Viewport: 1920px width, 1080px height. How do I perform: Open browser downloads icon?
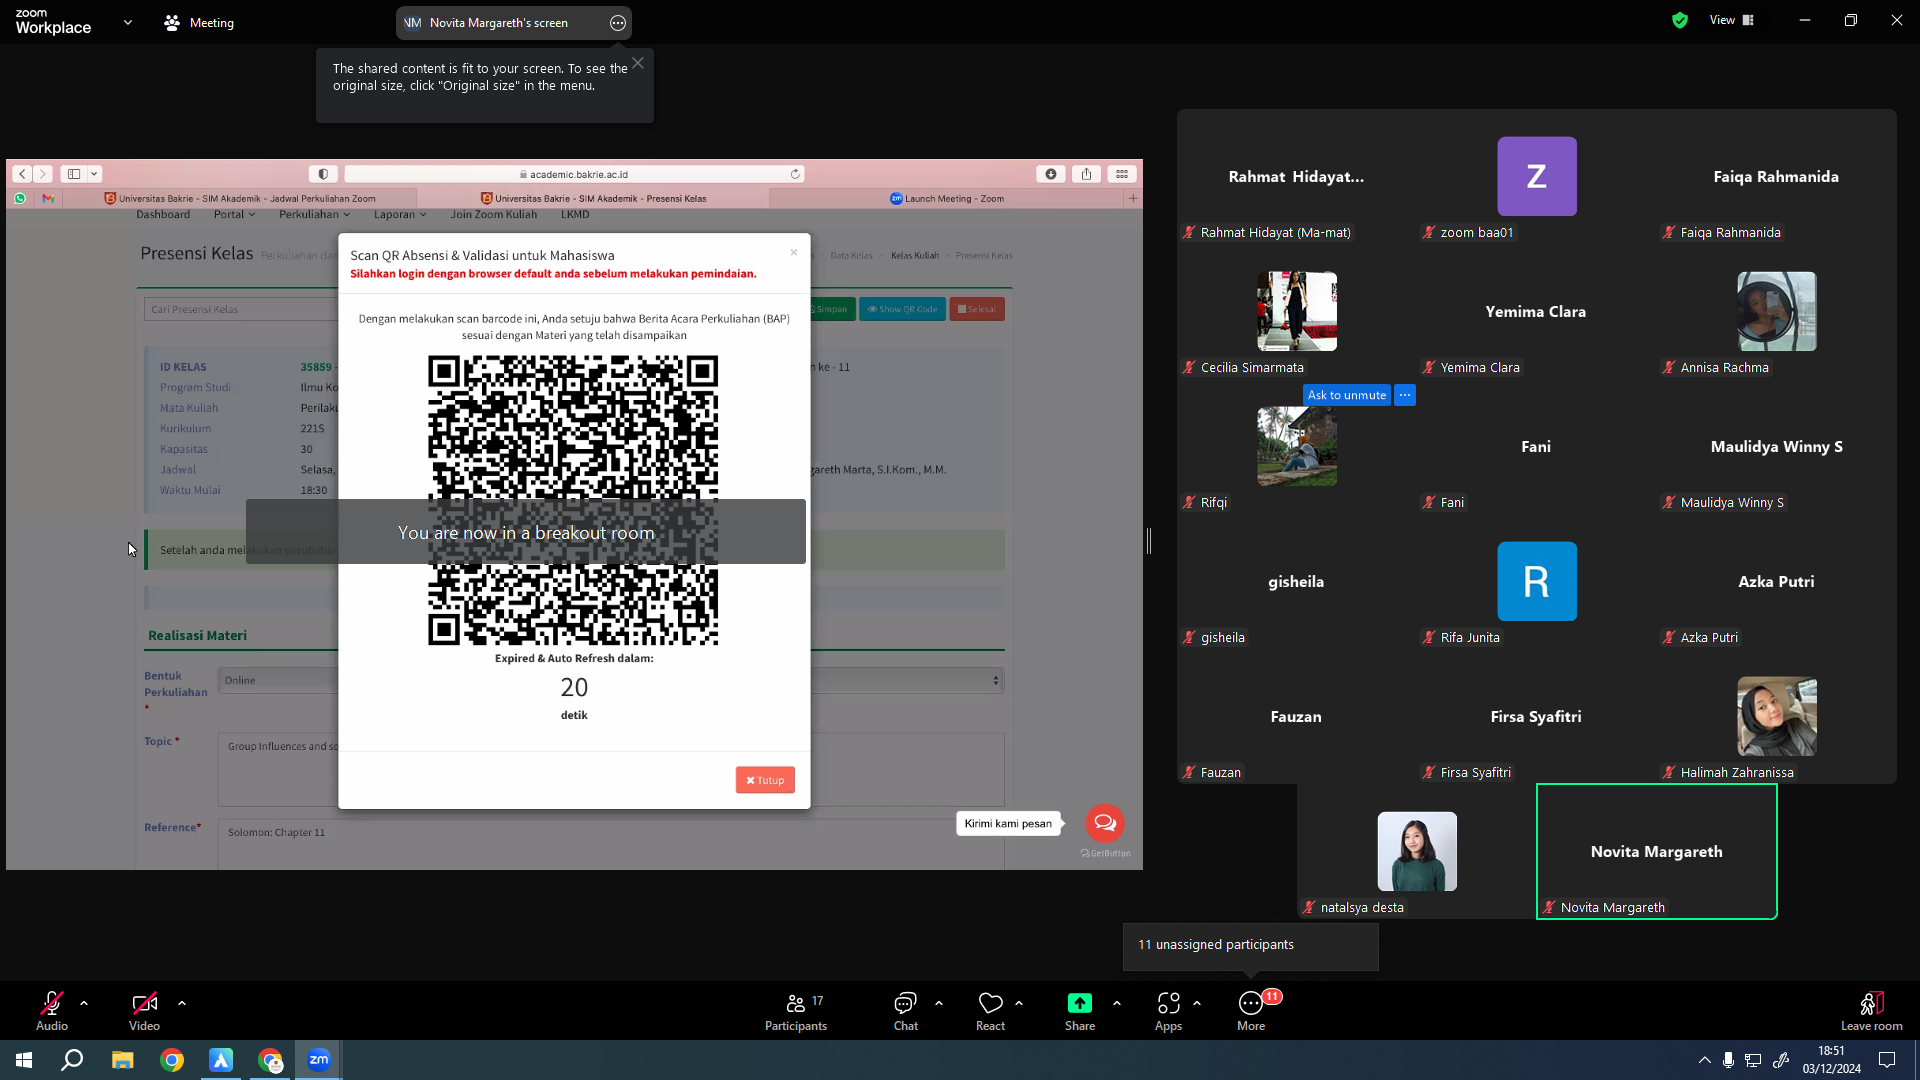pyautogui.click(x=1051, y=174)
